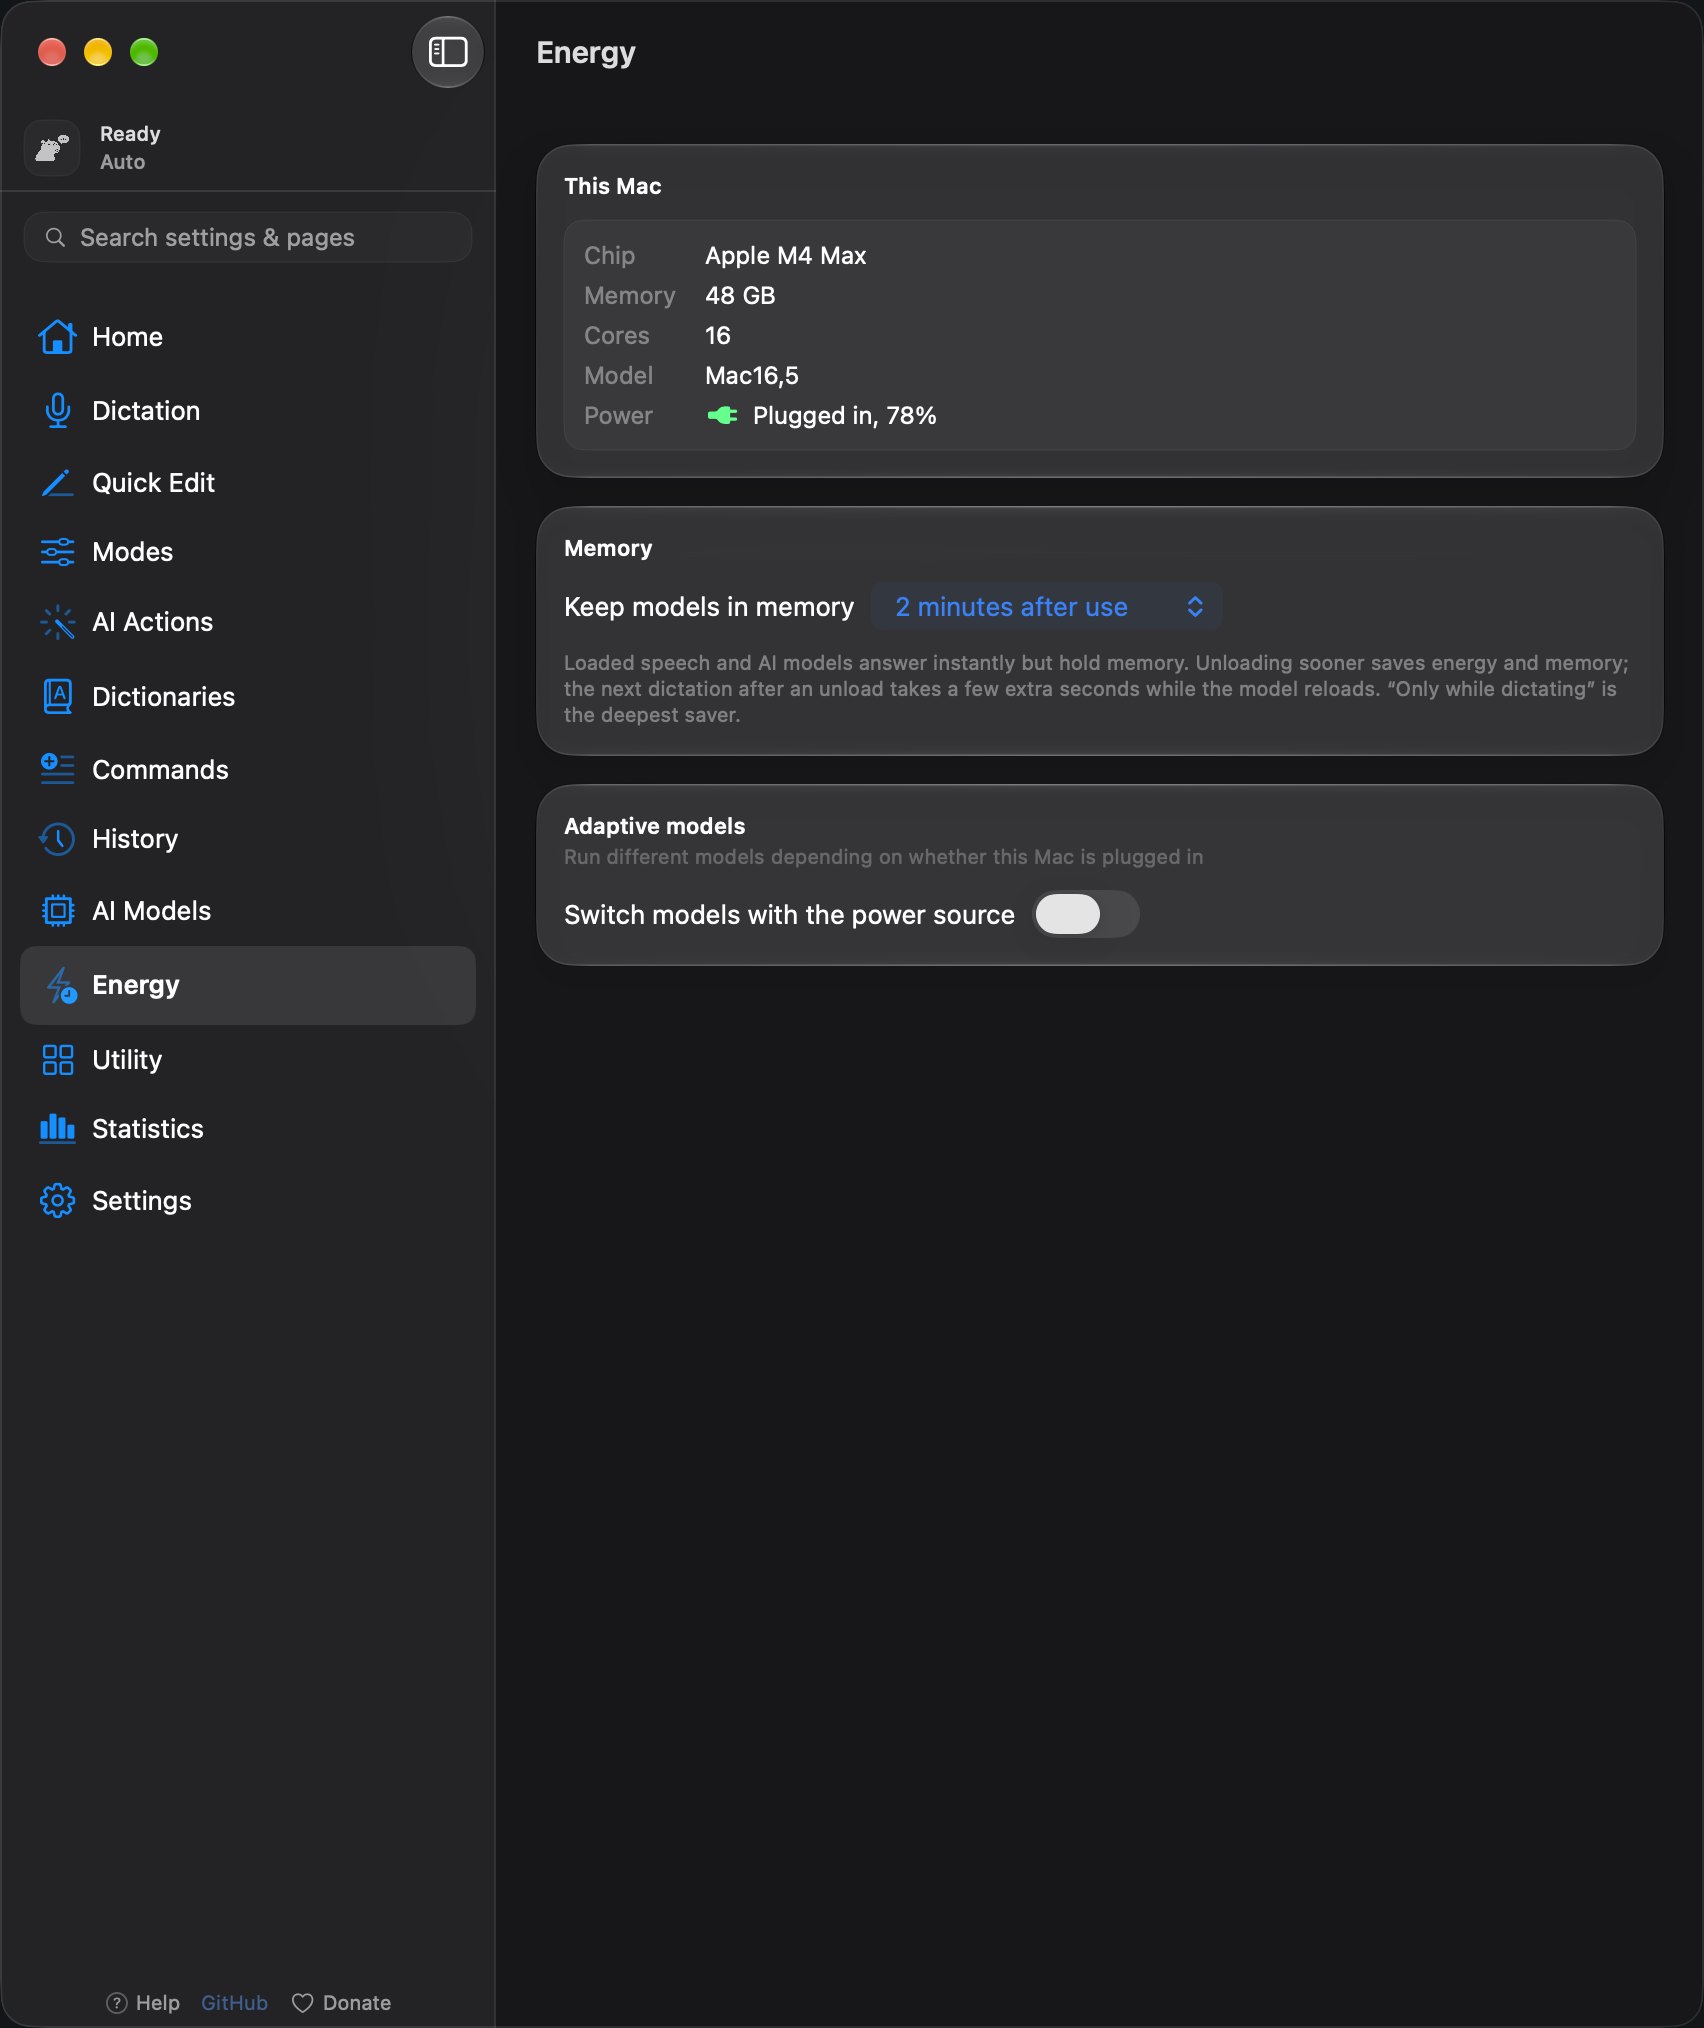The width and height of the screenshot is (1704, 2028).
Task: Select the Quick Edit sidebar label
Action: [x=153, y=483]
